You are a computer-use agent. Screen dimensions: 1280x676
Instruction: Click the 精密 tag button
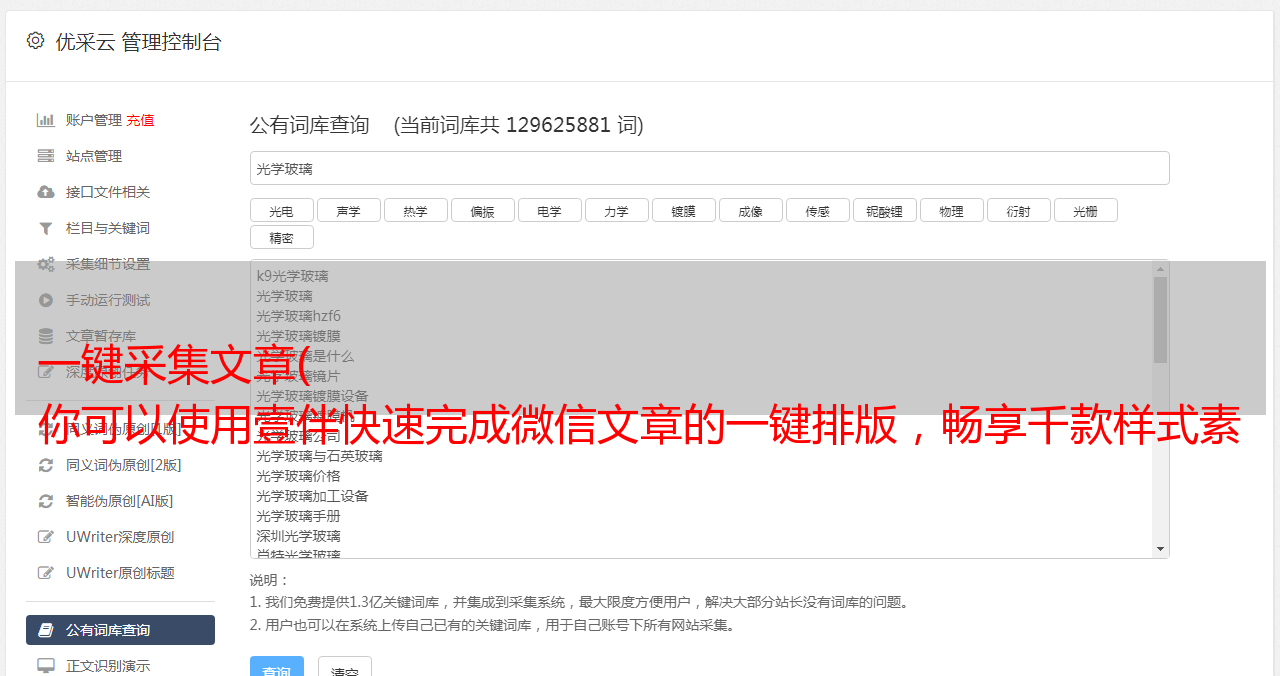point(281,237)
